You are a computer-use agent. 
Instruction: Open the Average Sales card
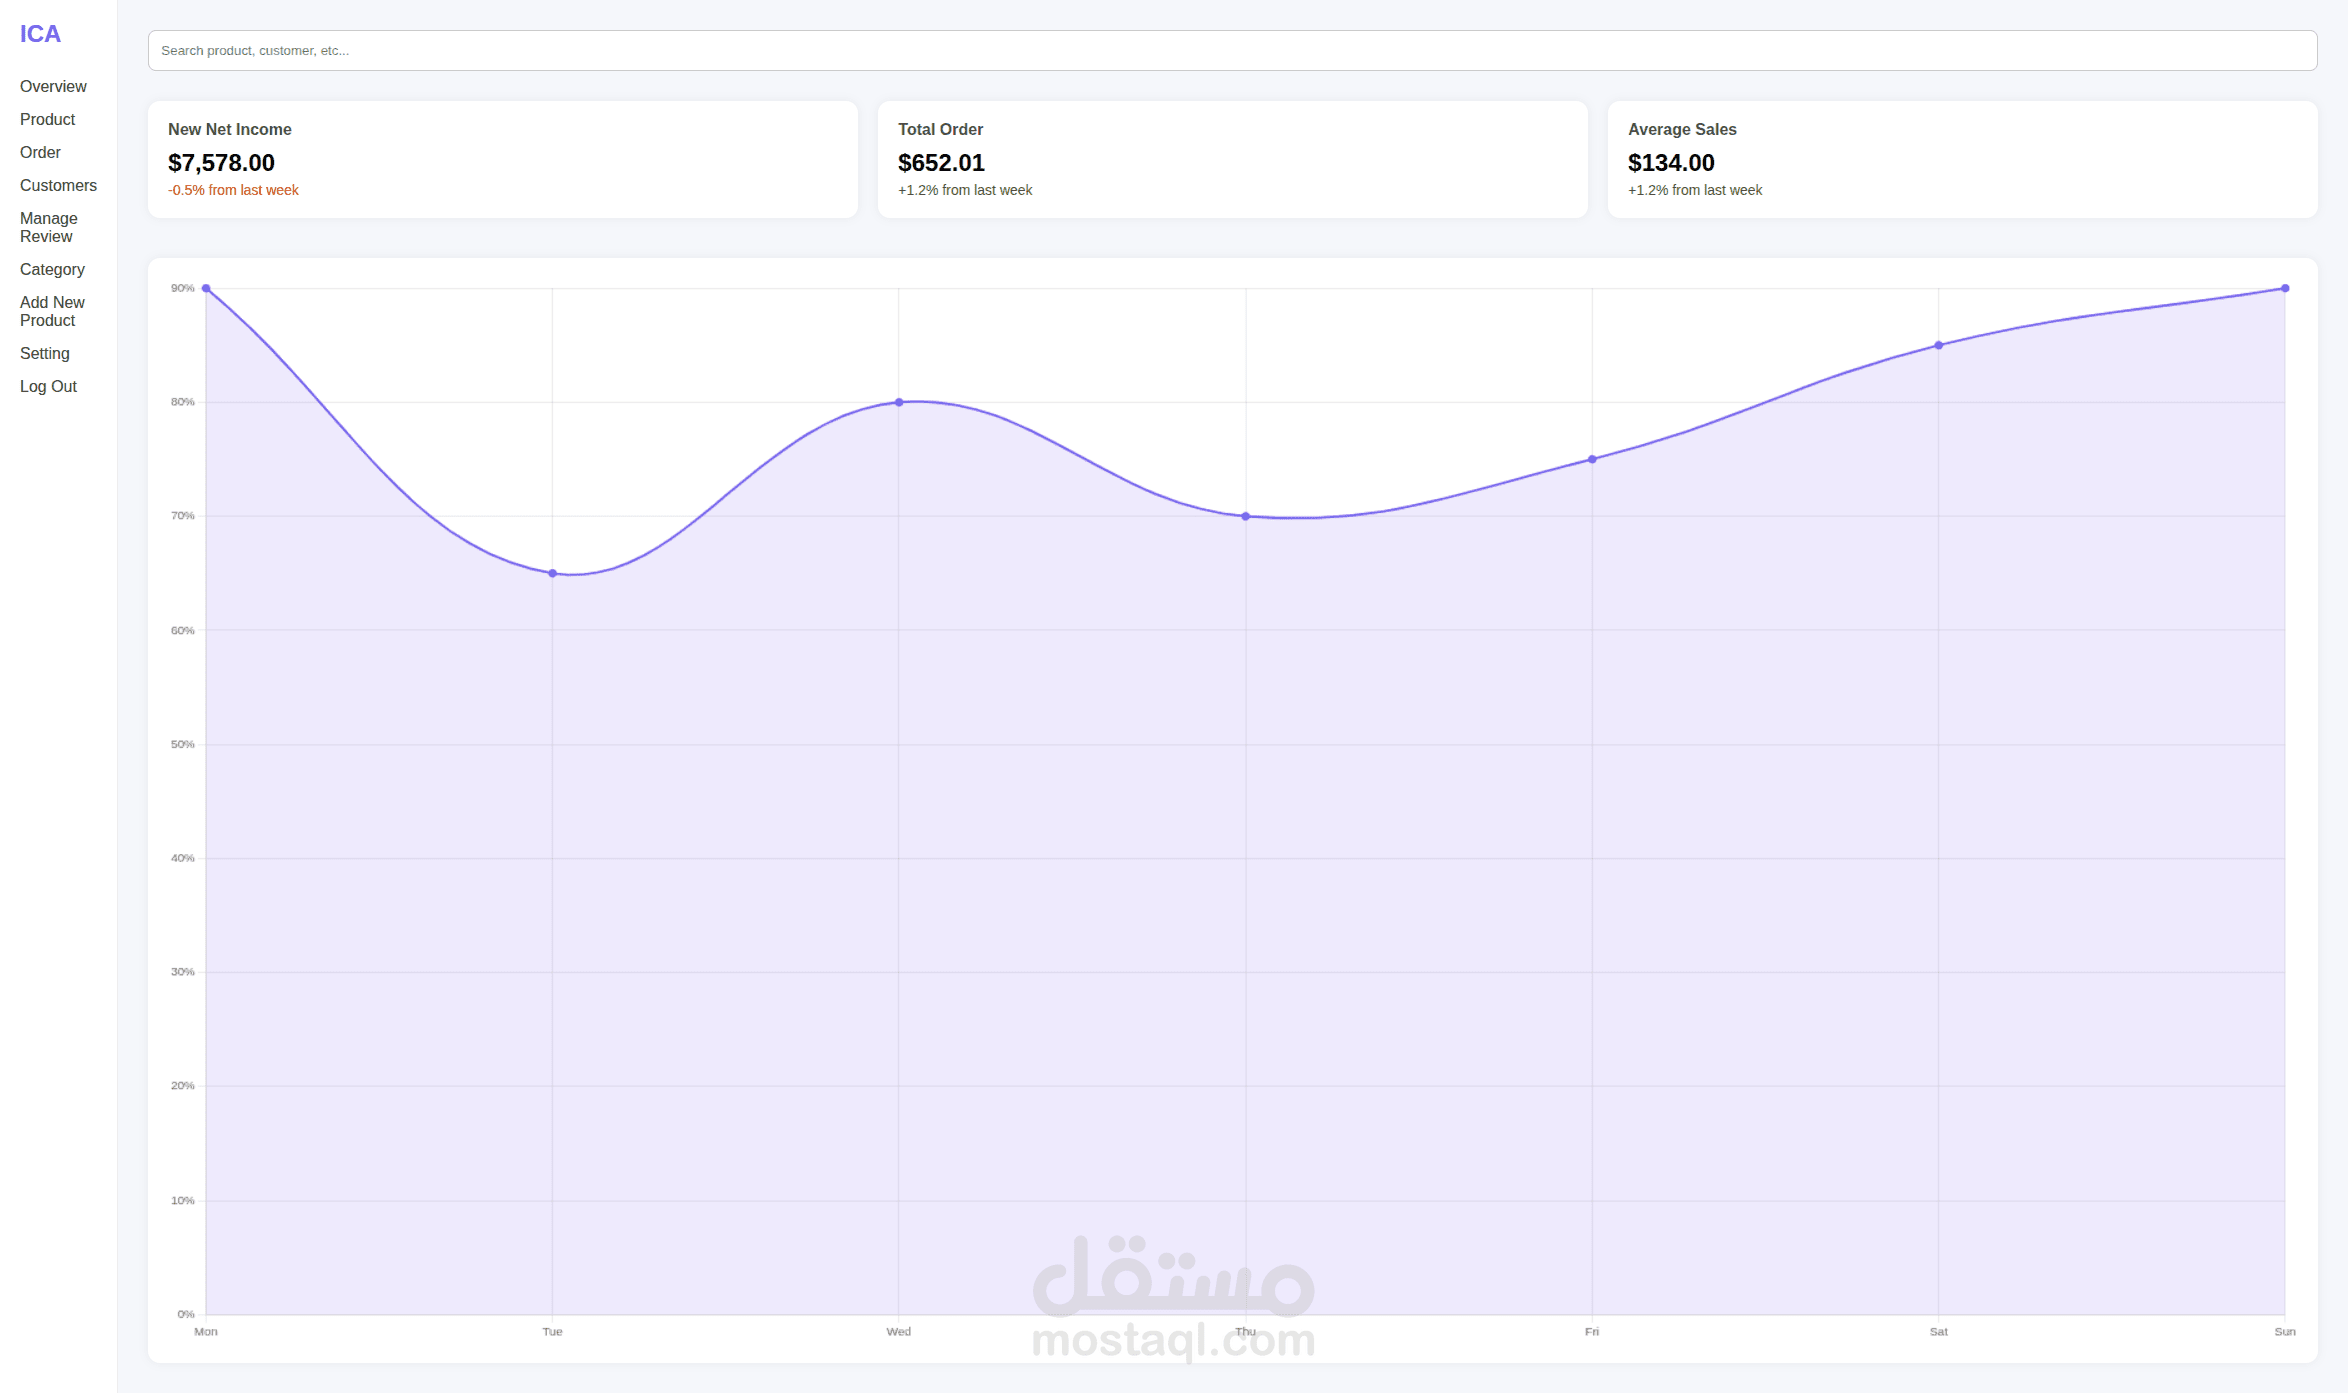click(1962, 160)
